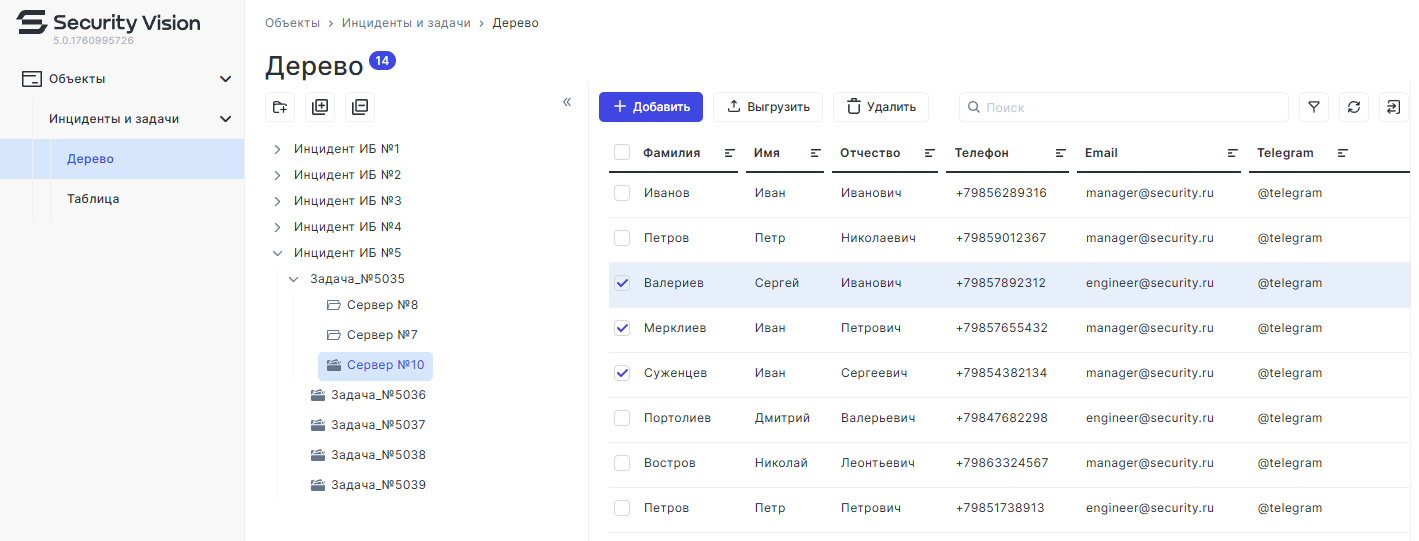Check the Иванов row checkbox
The image size is (1419, 541).
pos(622,193)
